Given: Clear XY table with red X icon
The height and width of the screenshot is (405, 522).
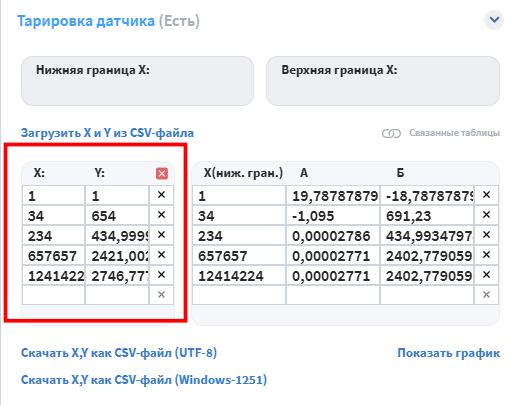Looking at the screenshot, I should tap(162, 173).
